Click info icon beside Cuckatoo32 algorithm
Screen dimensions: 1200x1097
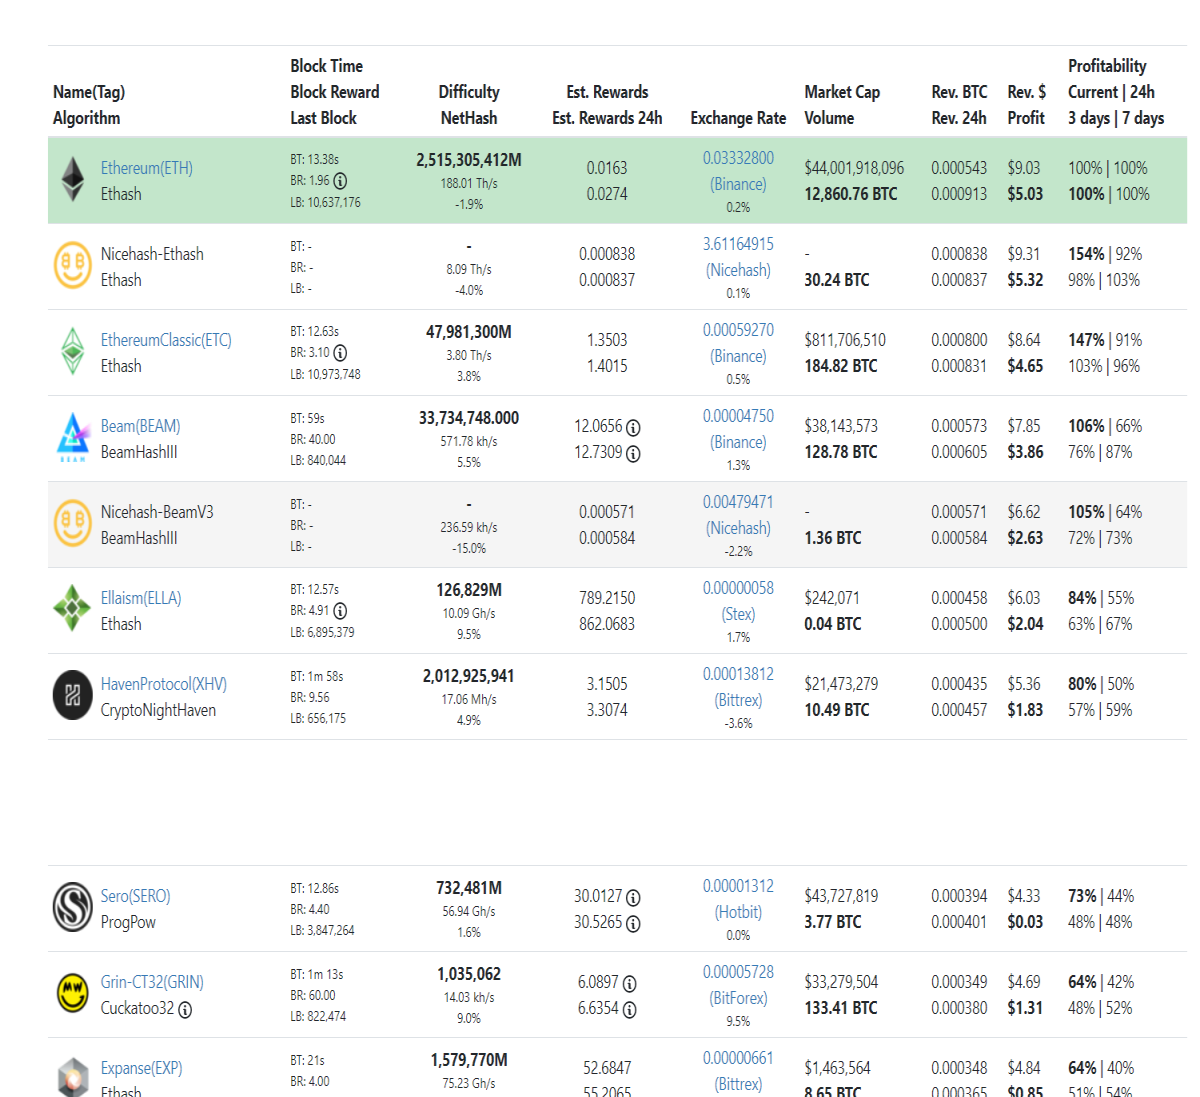point(185,1009)
